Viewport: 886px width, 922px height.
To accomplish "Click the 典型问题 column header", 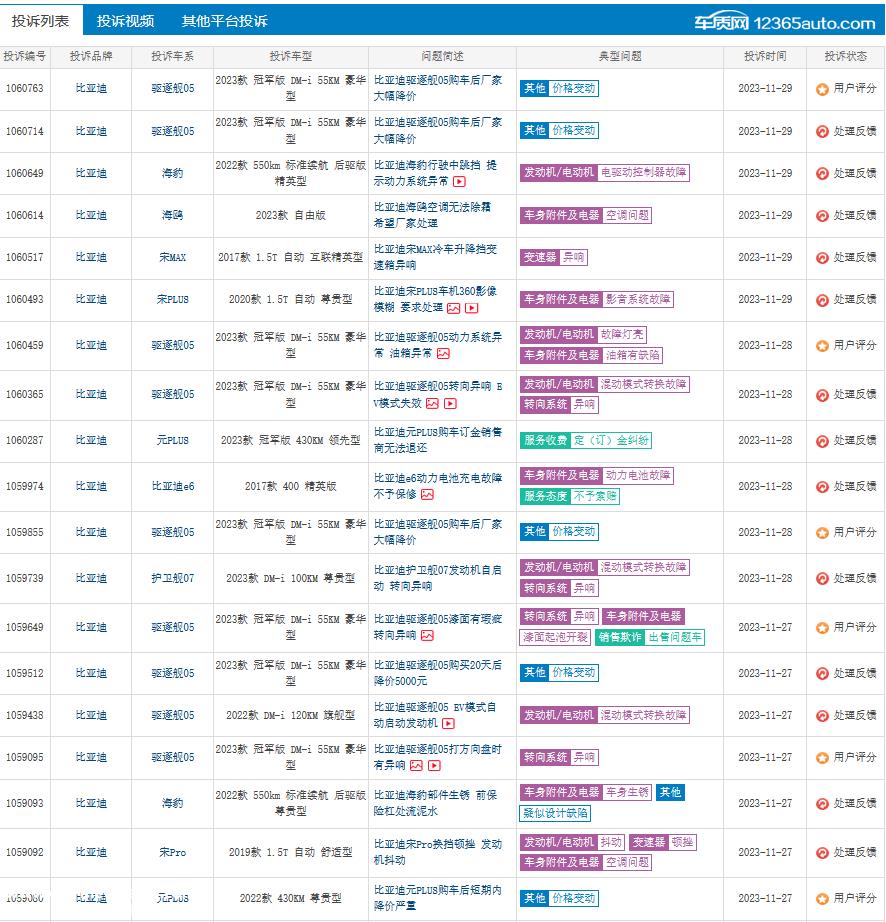I will [620, 56].
